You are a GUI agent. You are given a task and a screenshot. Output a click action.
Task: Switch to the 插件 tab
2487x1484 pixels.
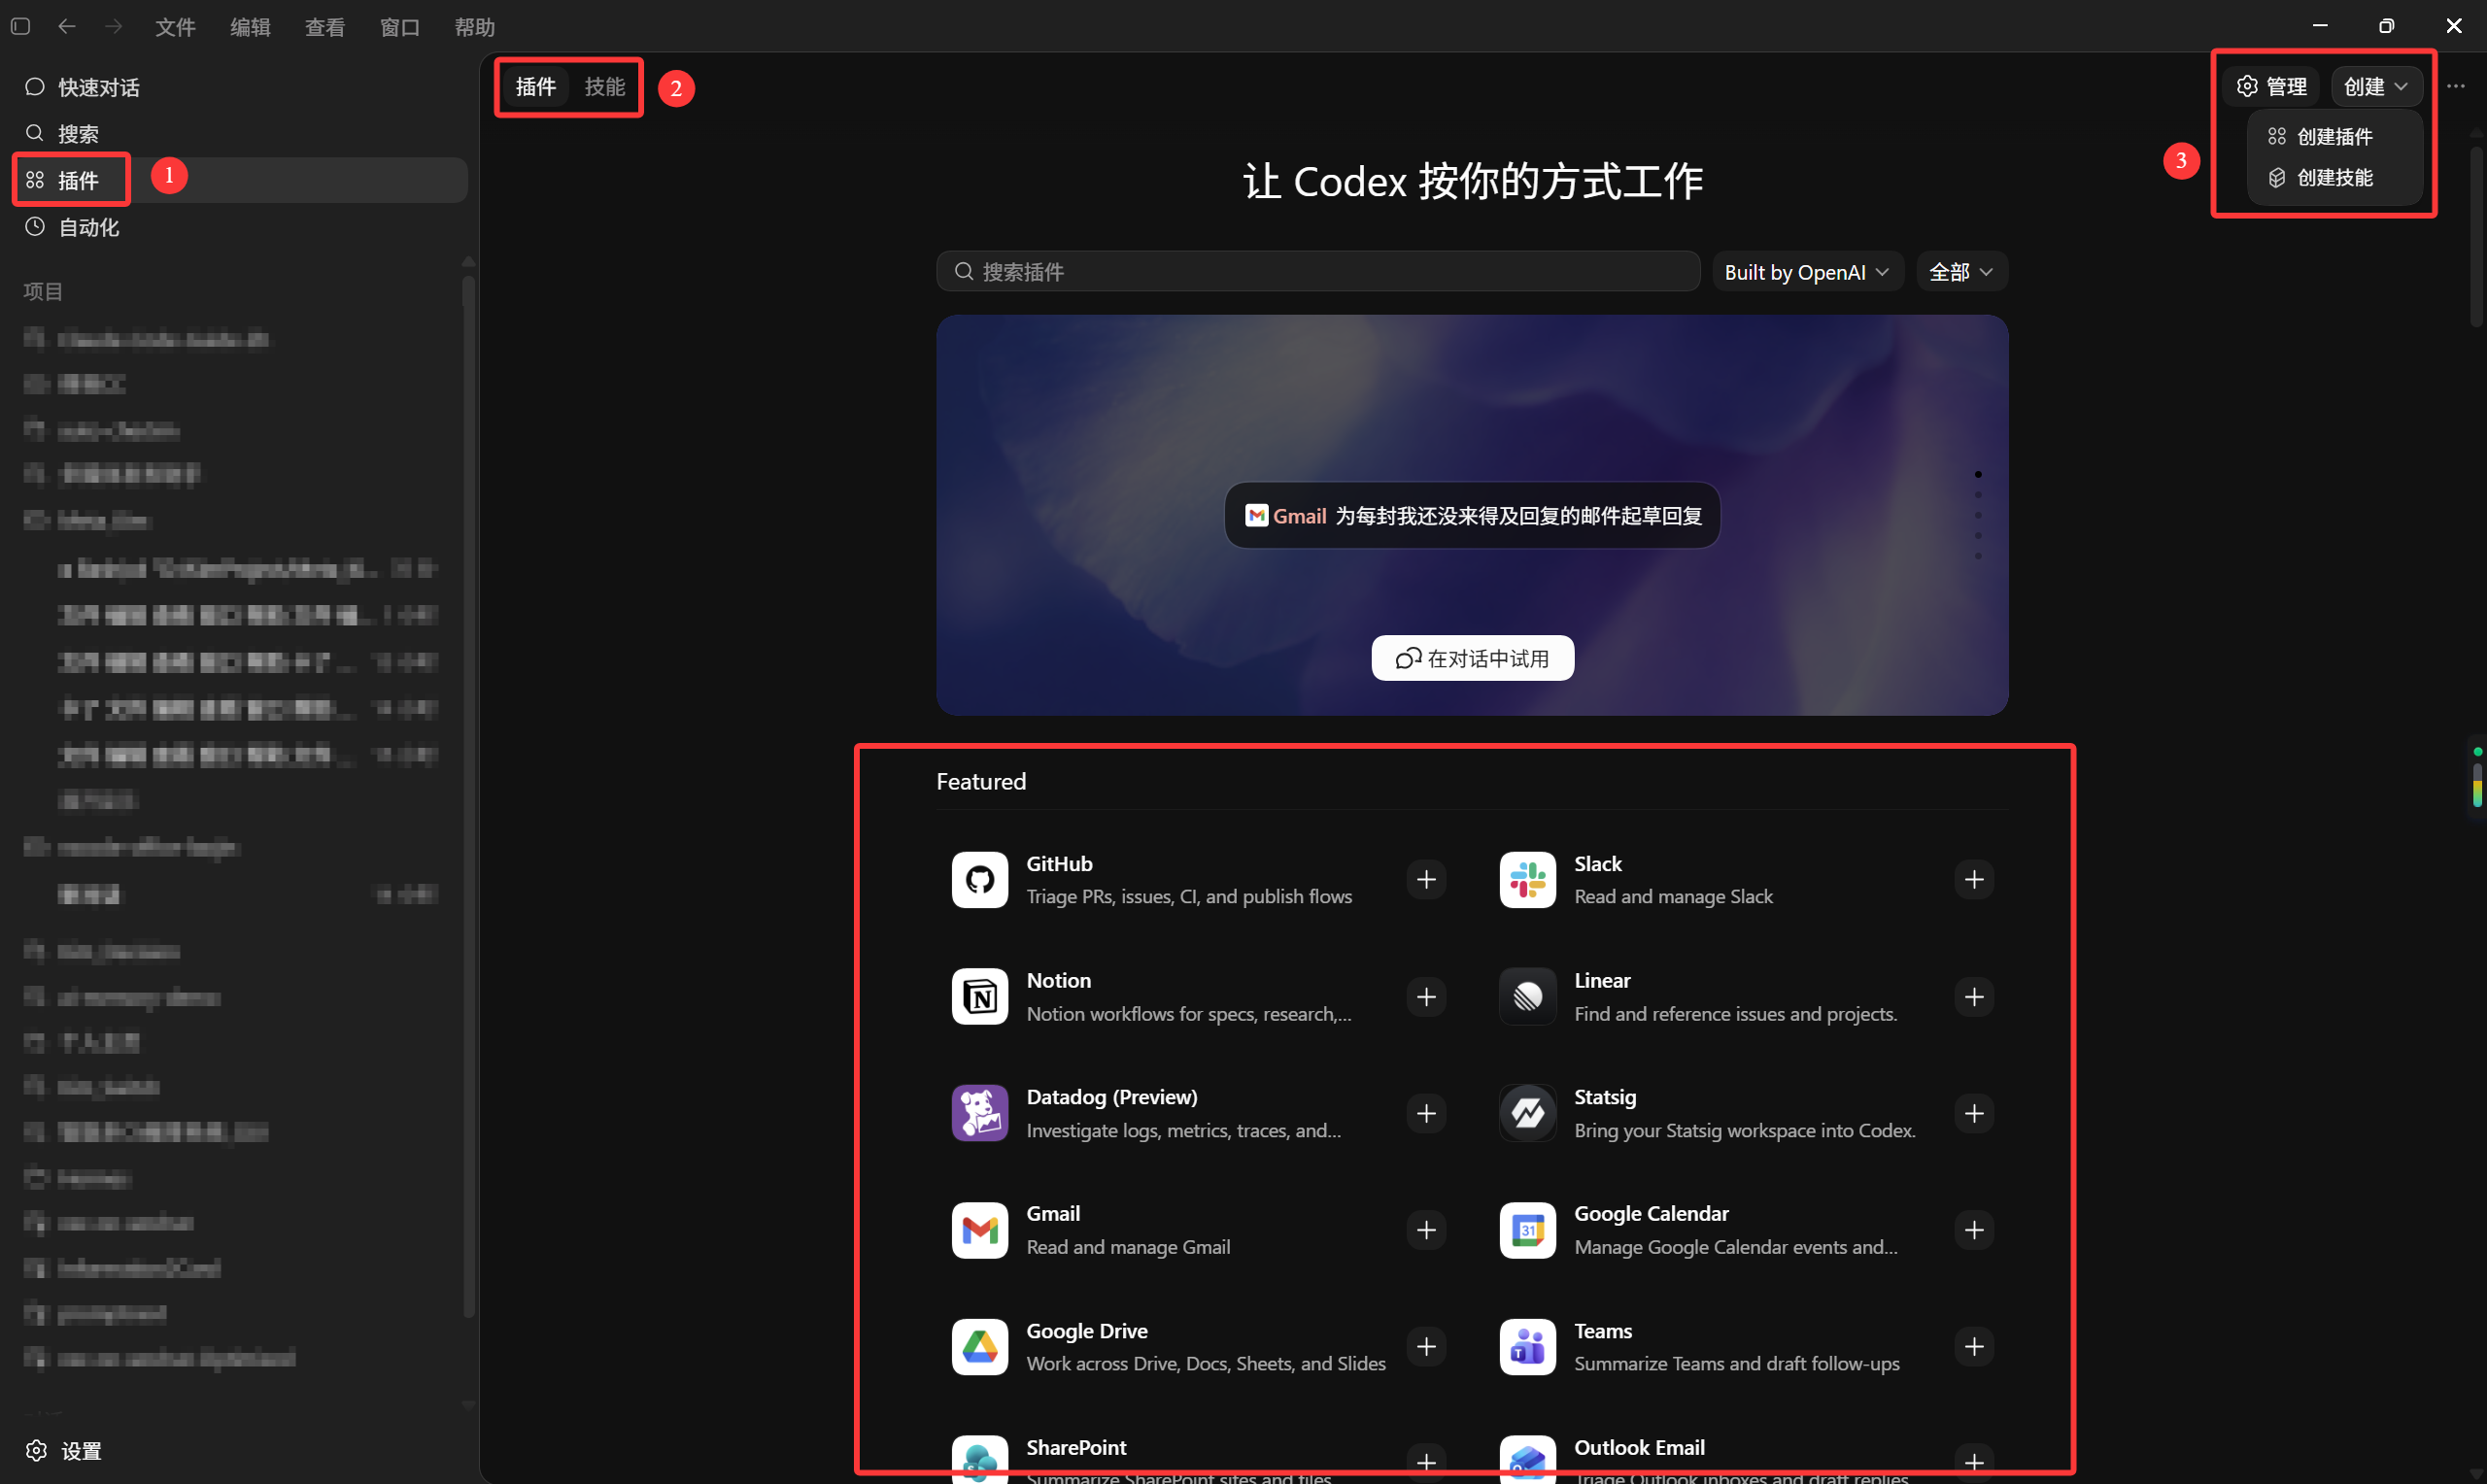coord(536,87)
